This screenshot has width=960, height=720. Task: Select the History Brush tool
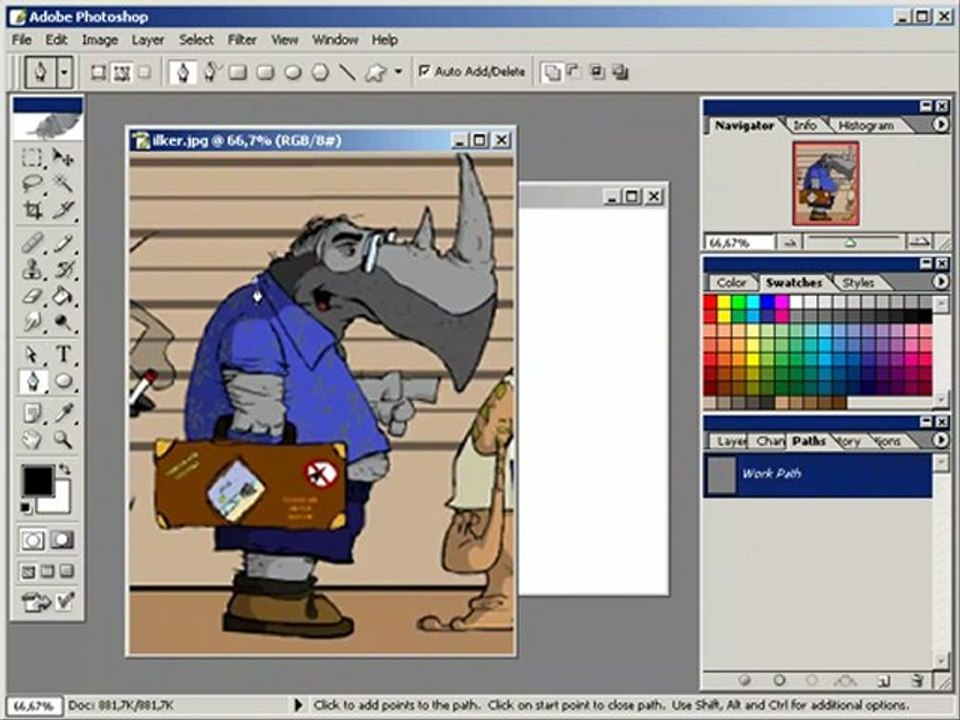(x=62, y=269)
